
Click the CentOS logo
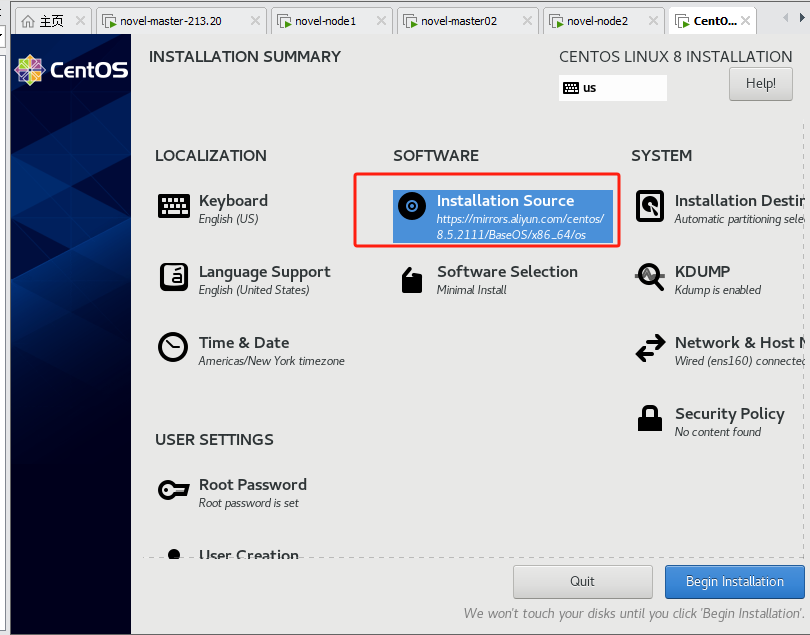click(x=71, y=69)
